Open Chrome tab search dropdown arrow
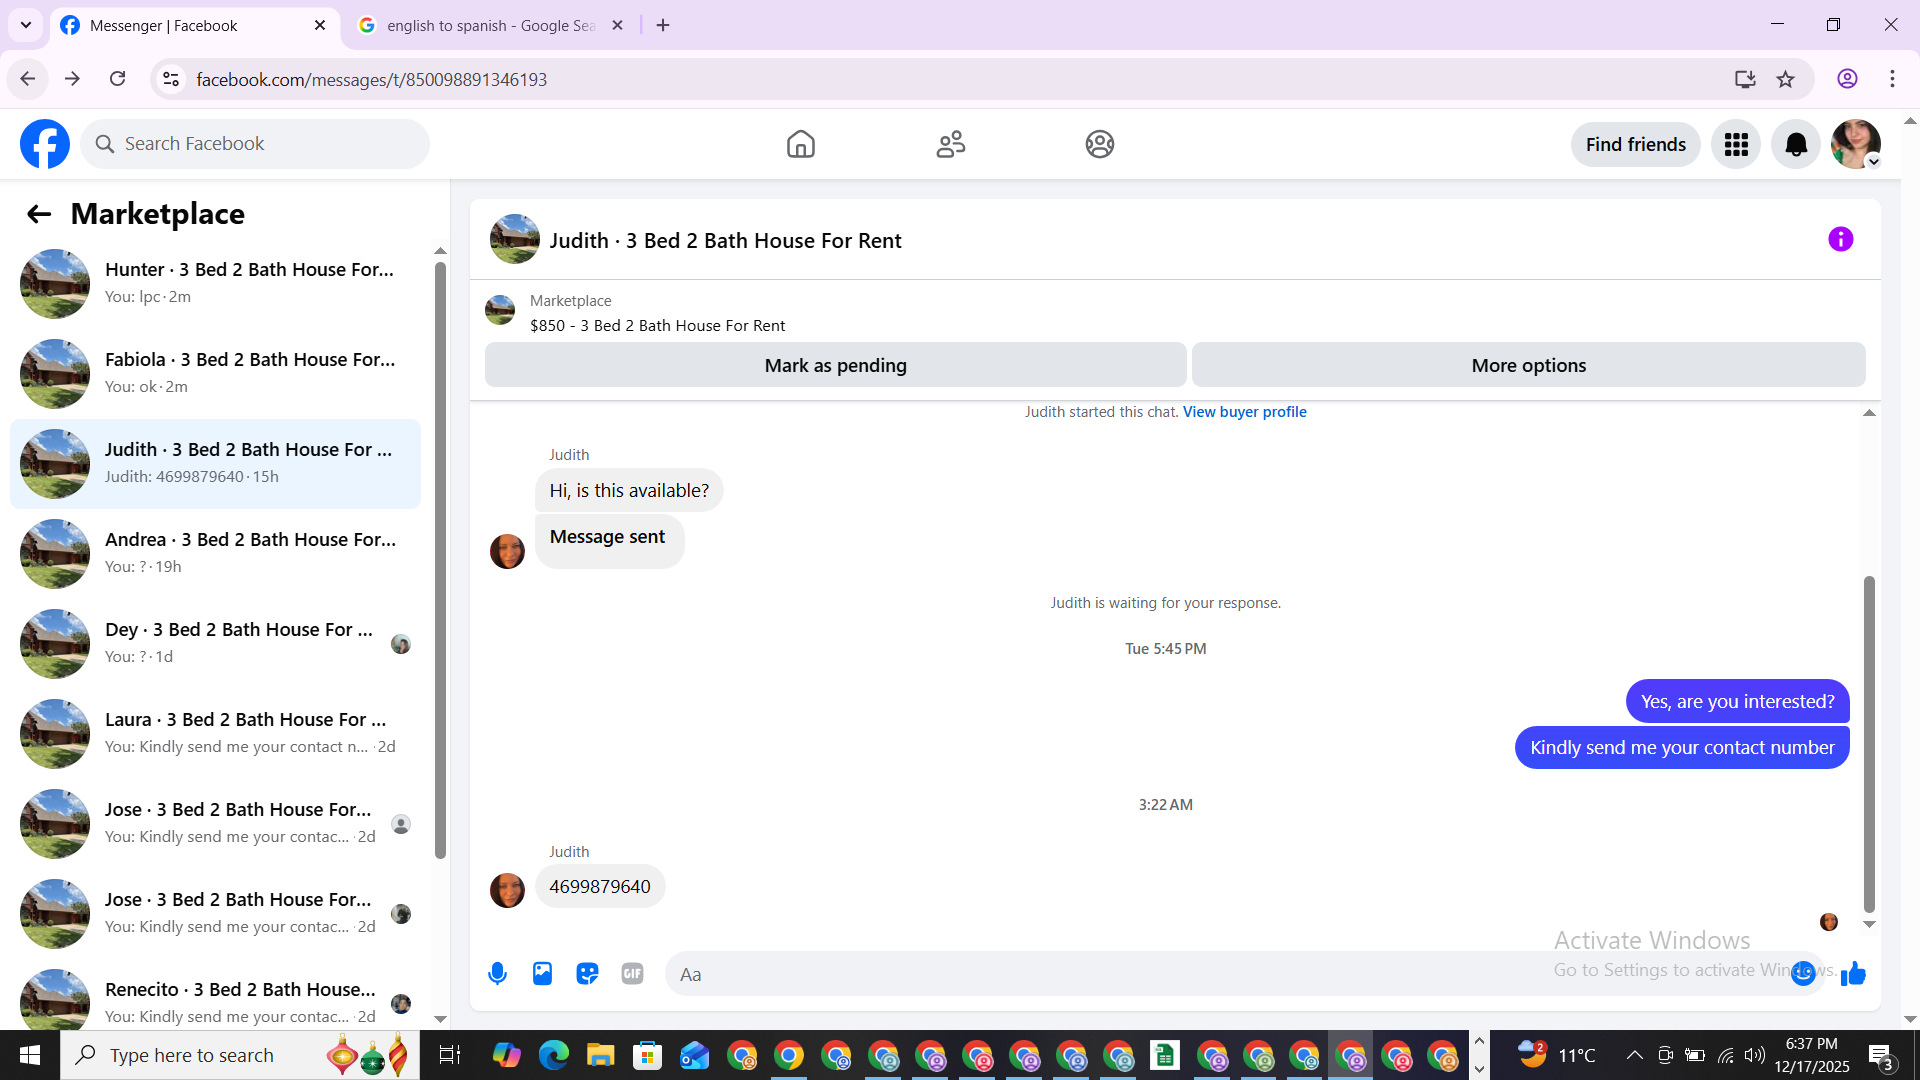Viewport: 1920px width, 1080px height. tap(26, 25)
